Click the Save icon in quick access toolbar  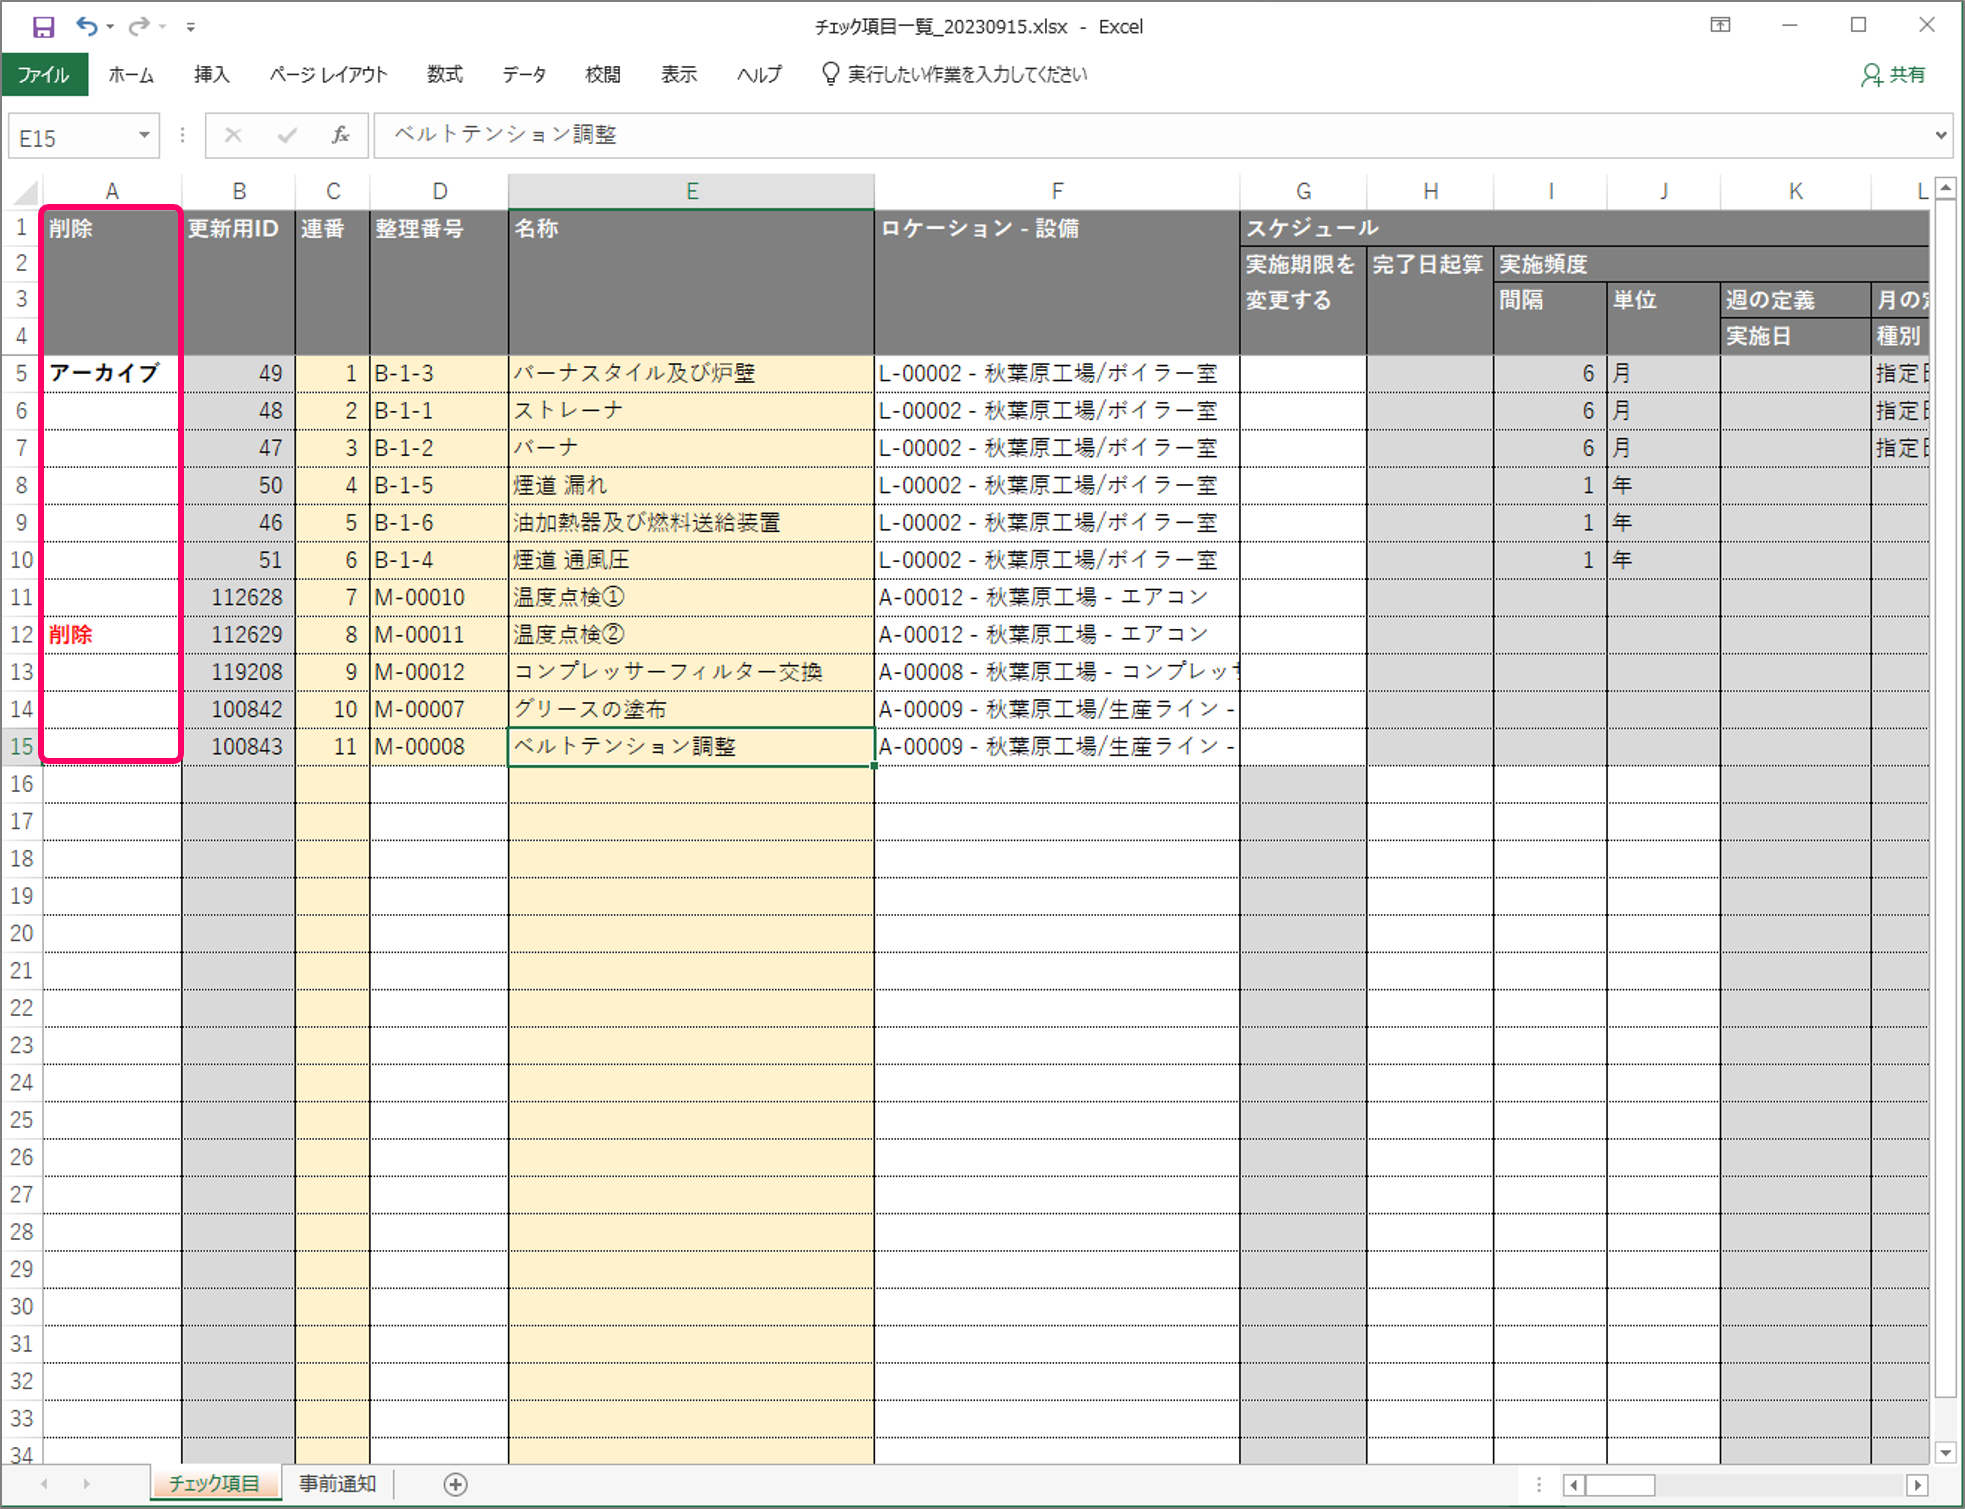click(43, 27)
